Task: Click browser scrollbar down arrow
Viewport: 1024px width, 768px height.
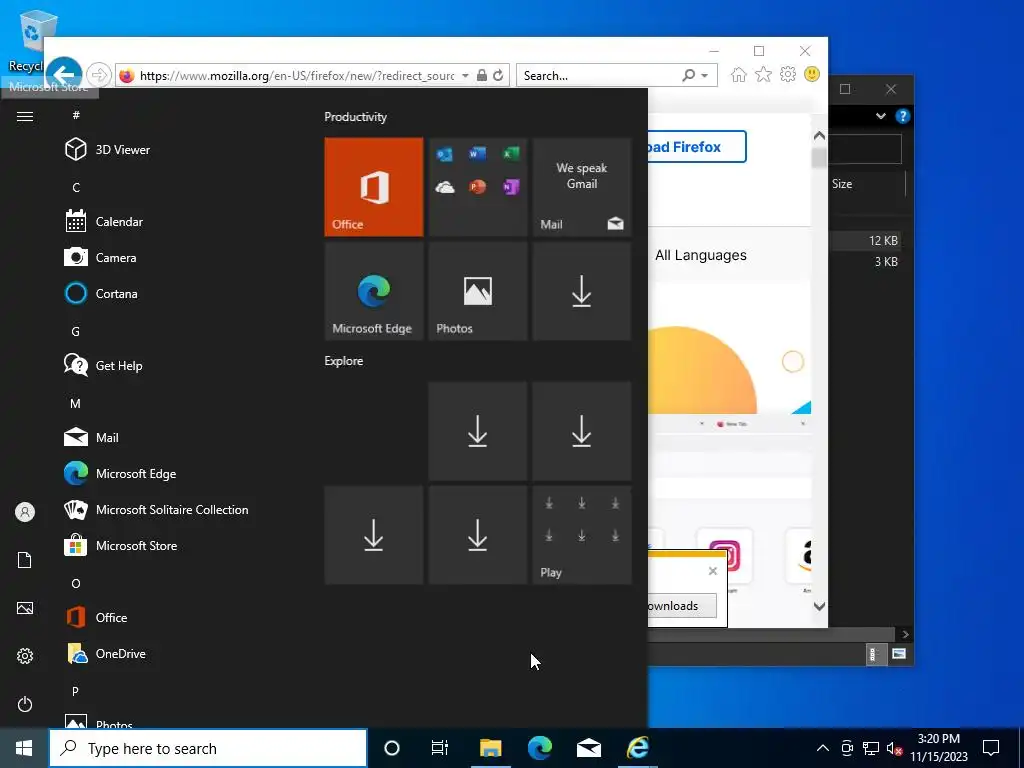Action: (x=819, y=606)
